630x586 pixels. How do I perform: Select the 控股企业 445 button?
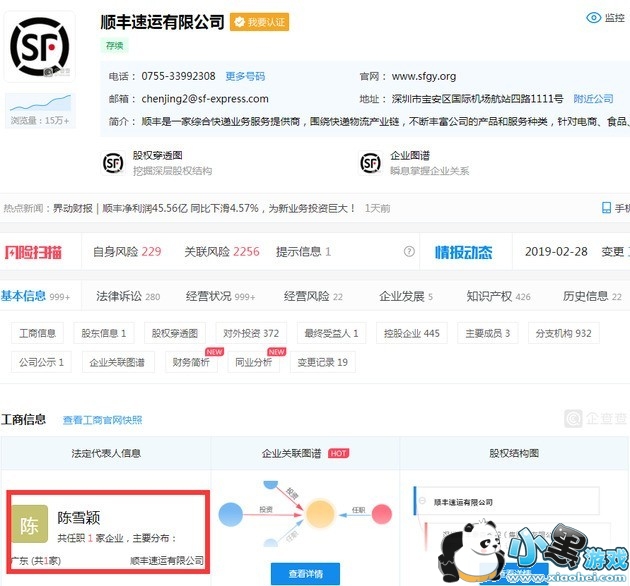pyautogui.click(x=412, y=333)
